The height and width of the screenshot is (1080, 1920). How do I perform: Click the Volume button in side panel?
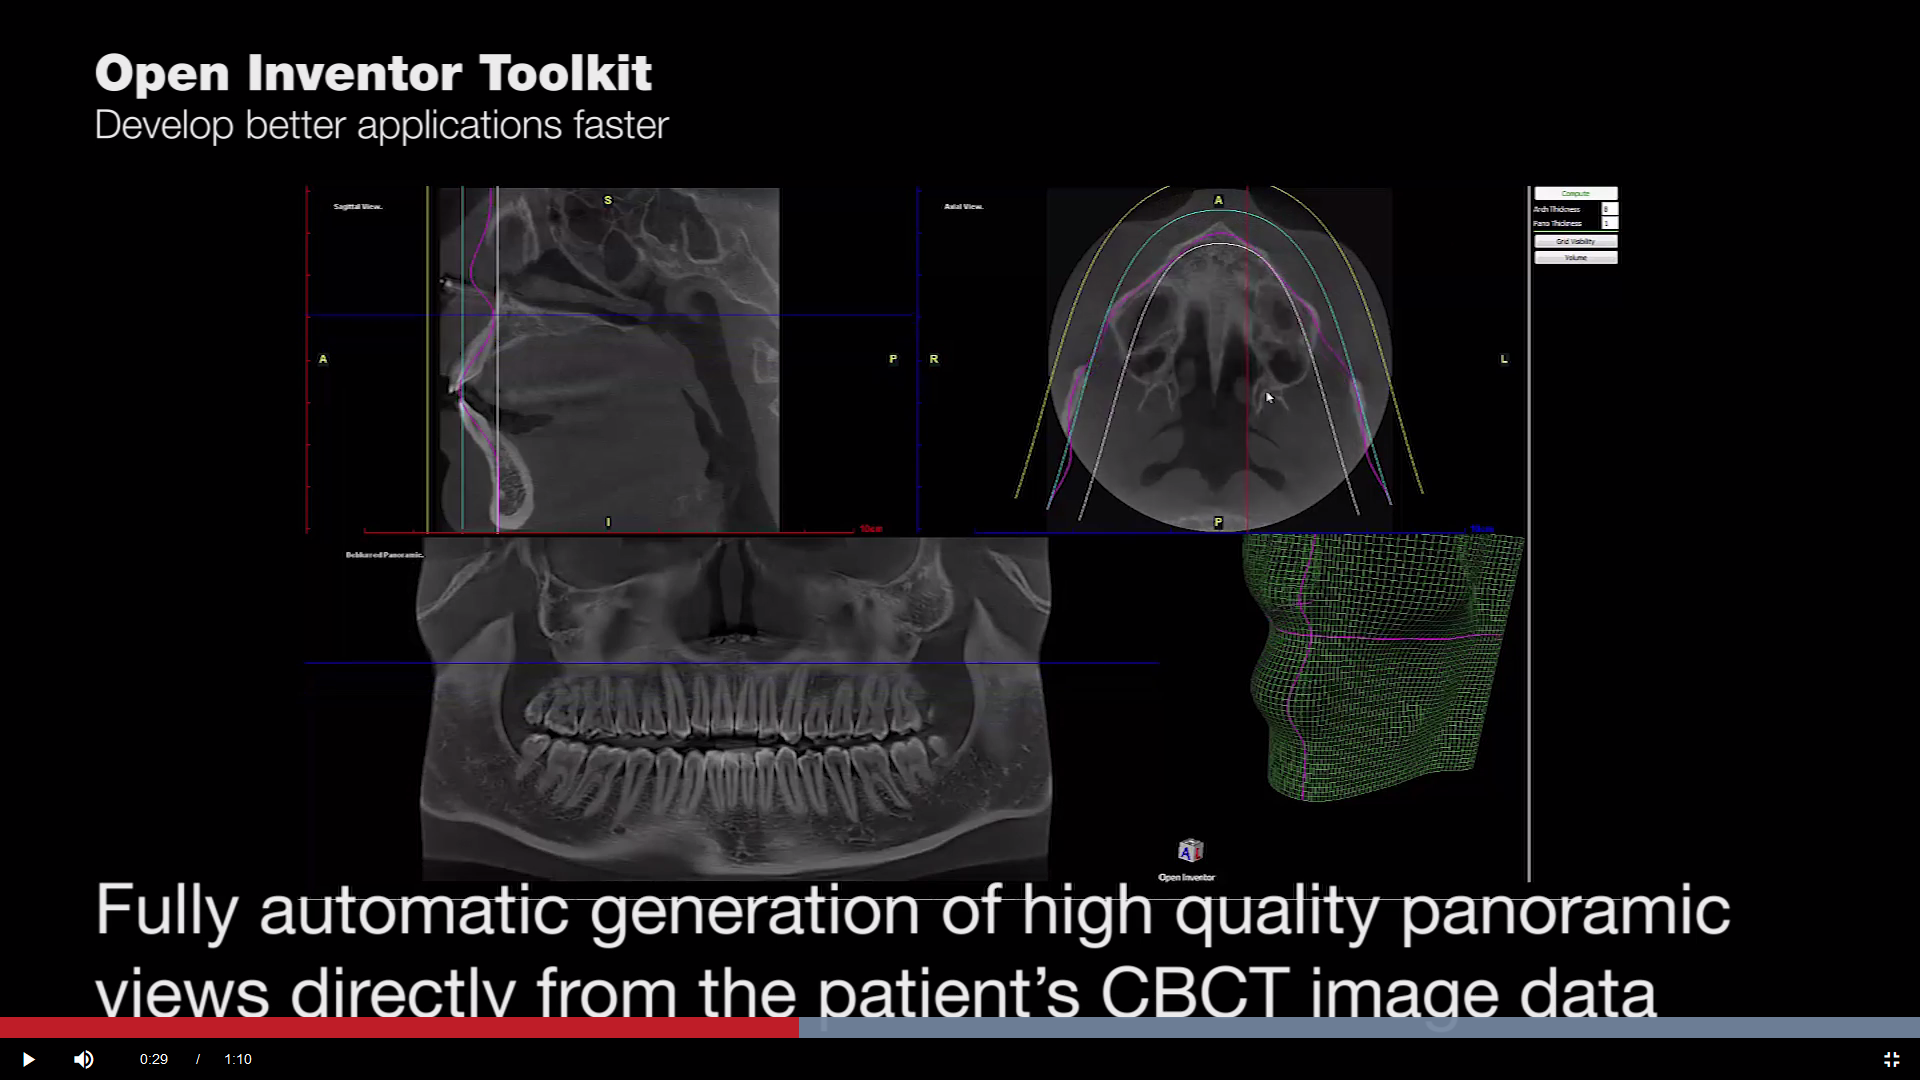[x=1575, y=258]
